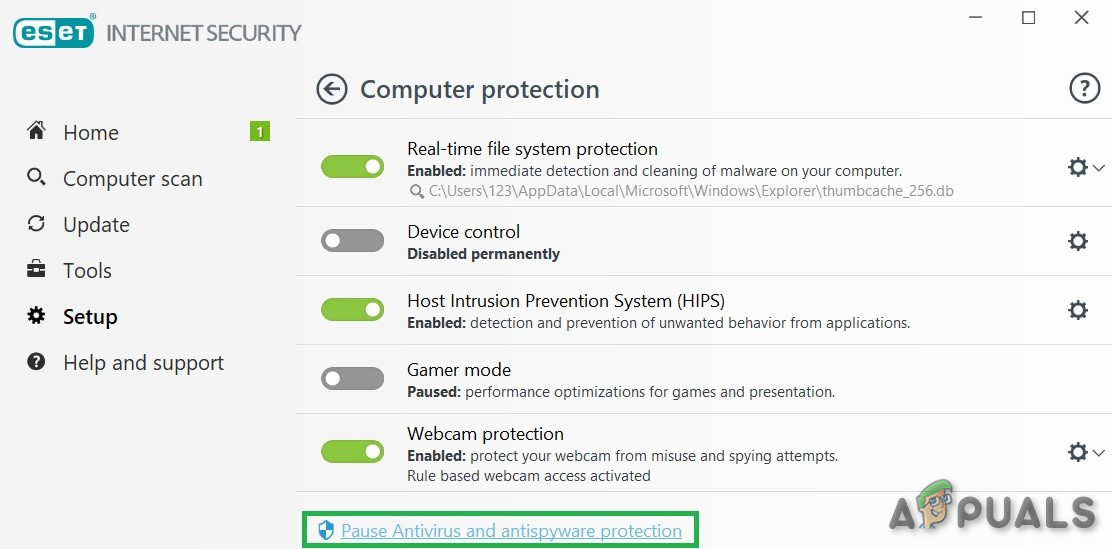This screenshot has width=1112, height=549.
Task: Open the Home menu item
Action: tap(90, 133)
